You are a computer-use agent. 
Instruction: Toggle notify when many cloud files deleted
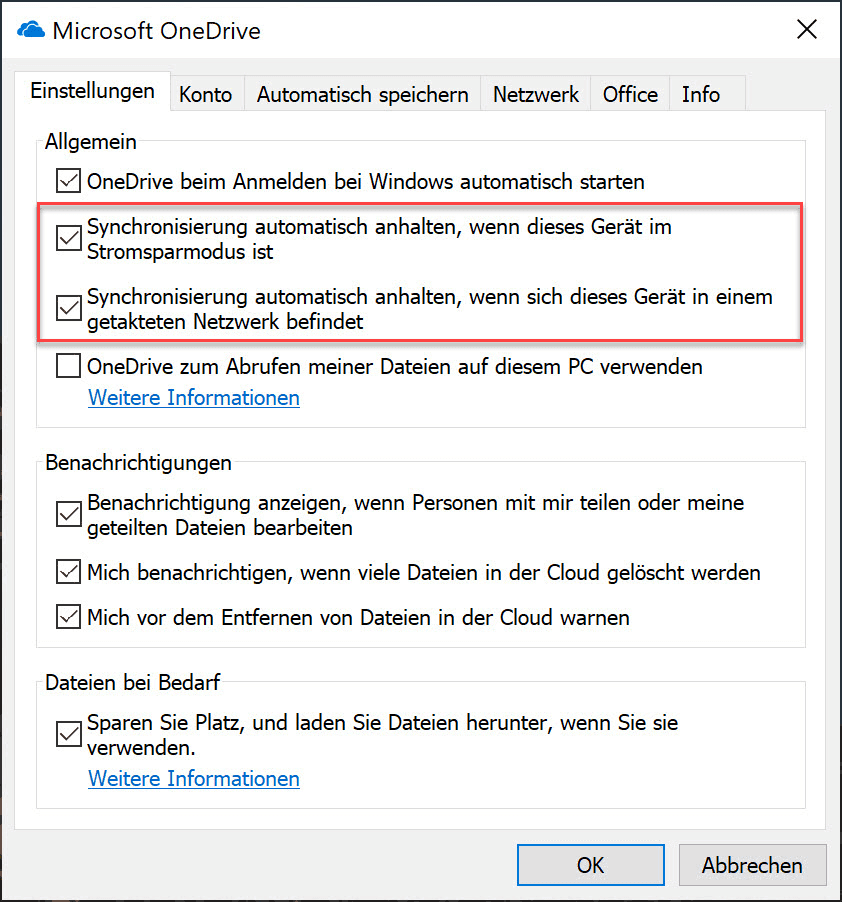click(69, 573)
